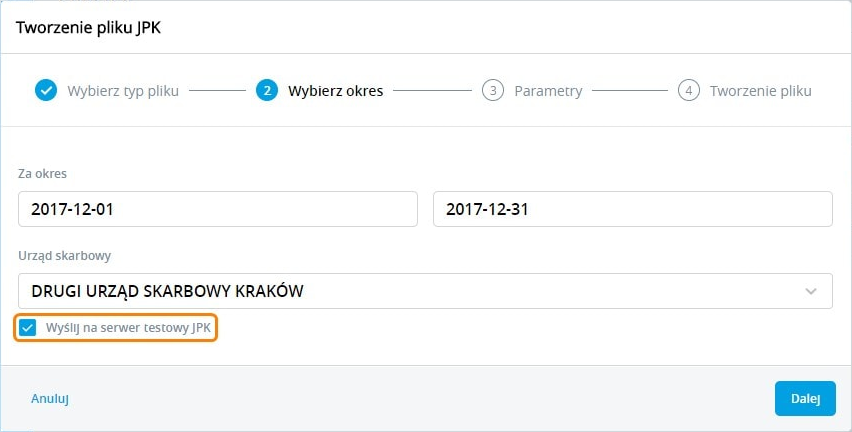Click the 'DRUGI URZĄD SKARBOWY KRAKÓW' combo box text
Screen dimensions: 852x432
coord(168,292)
